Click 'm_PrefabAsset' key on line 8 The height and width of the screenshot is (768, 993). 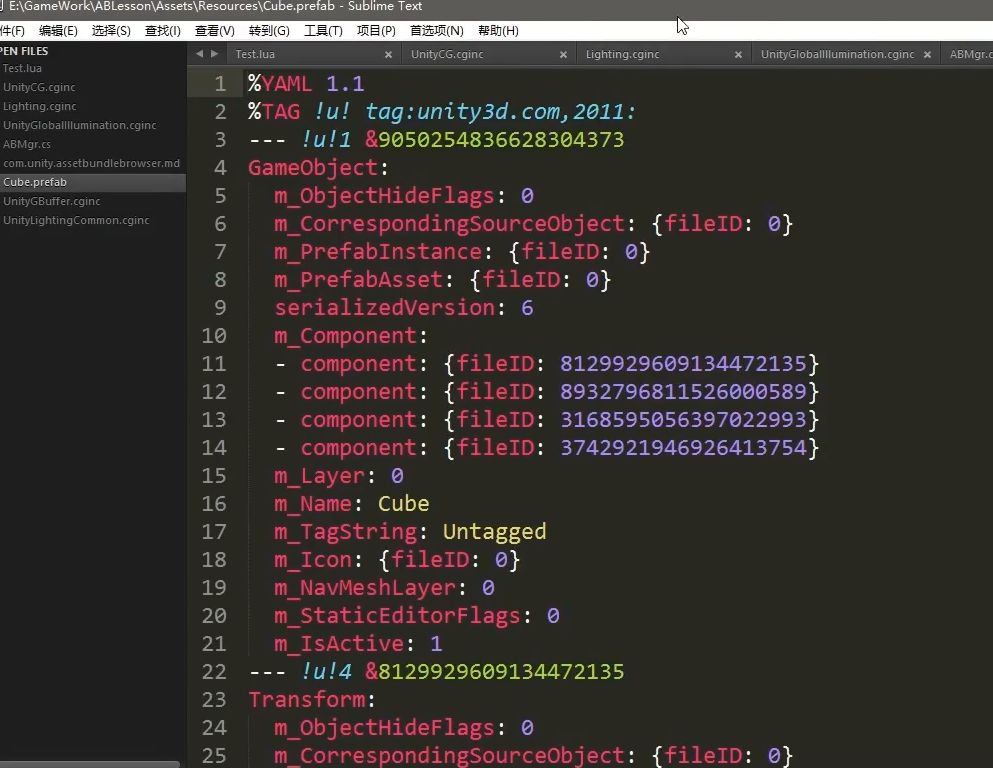pos(358,280)
